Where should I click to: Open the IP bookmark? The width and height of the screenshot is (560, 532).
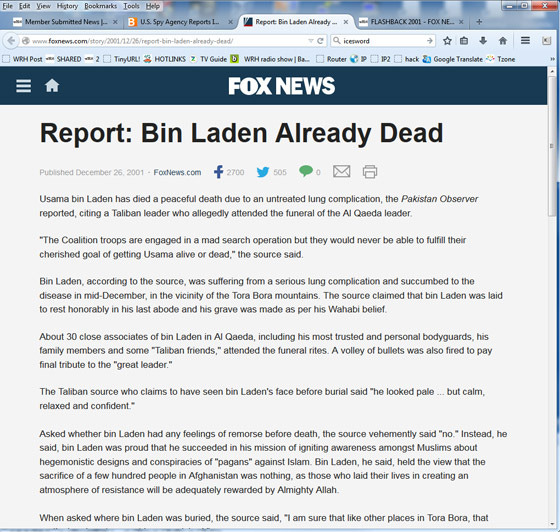point(359,59)
